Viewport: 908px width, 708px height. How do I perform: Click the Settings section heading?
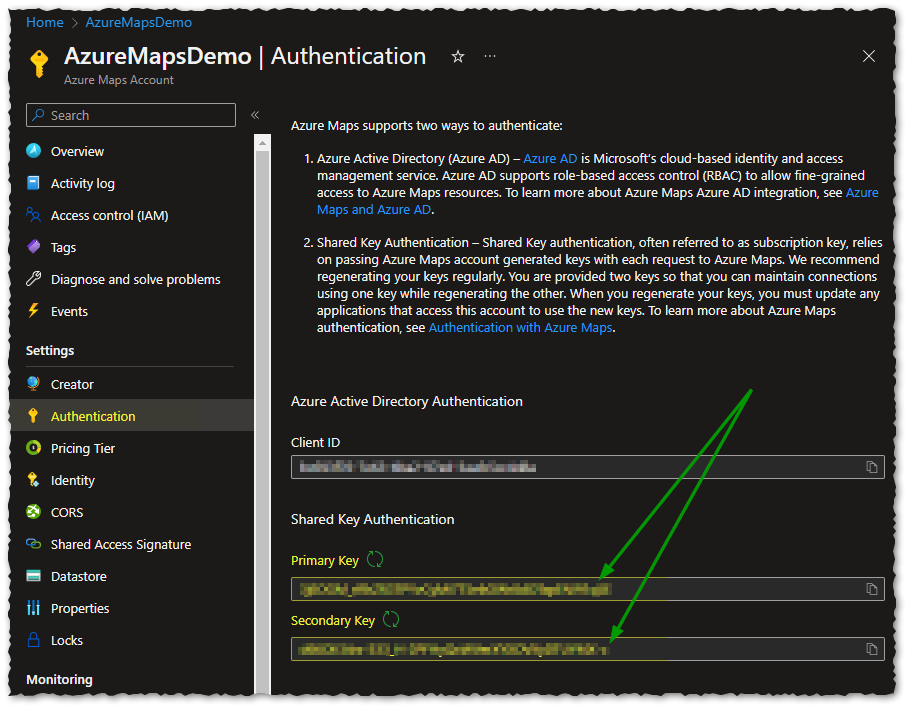50,350
